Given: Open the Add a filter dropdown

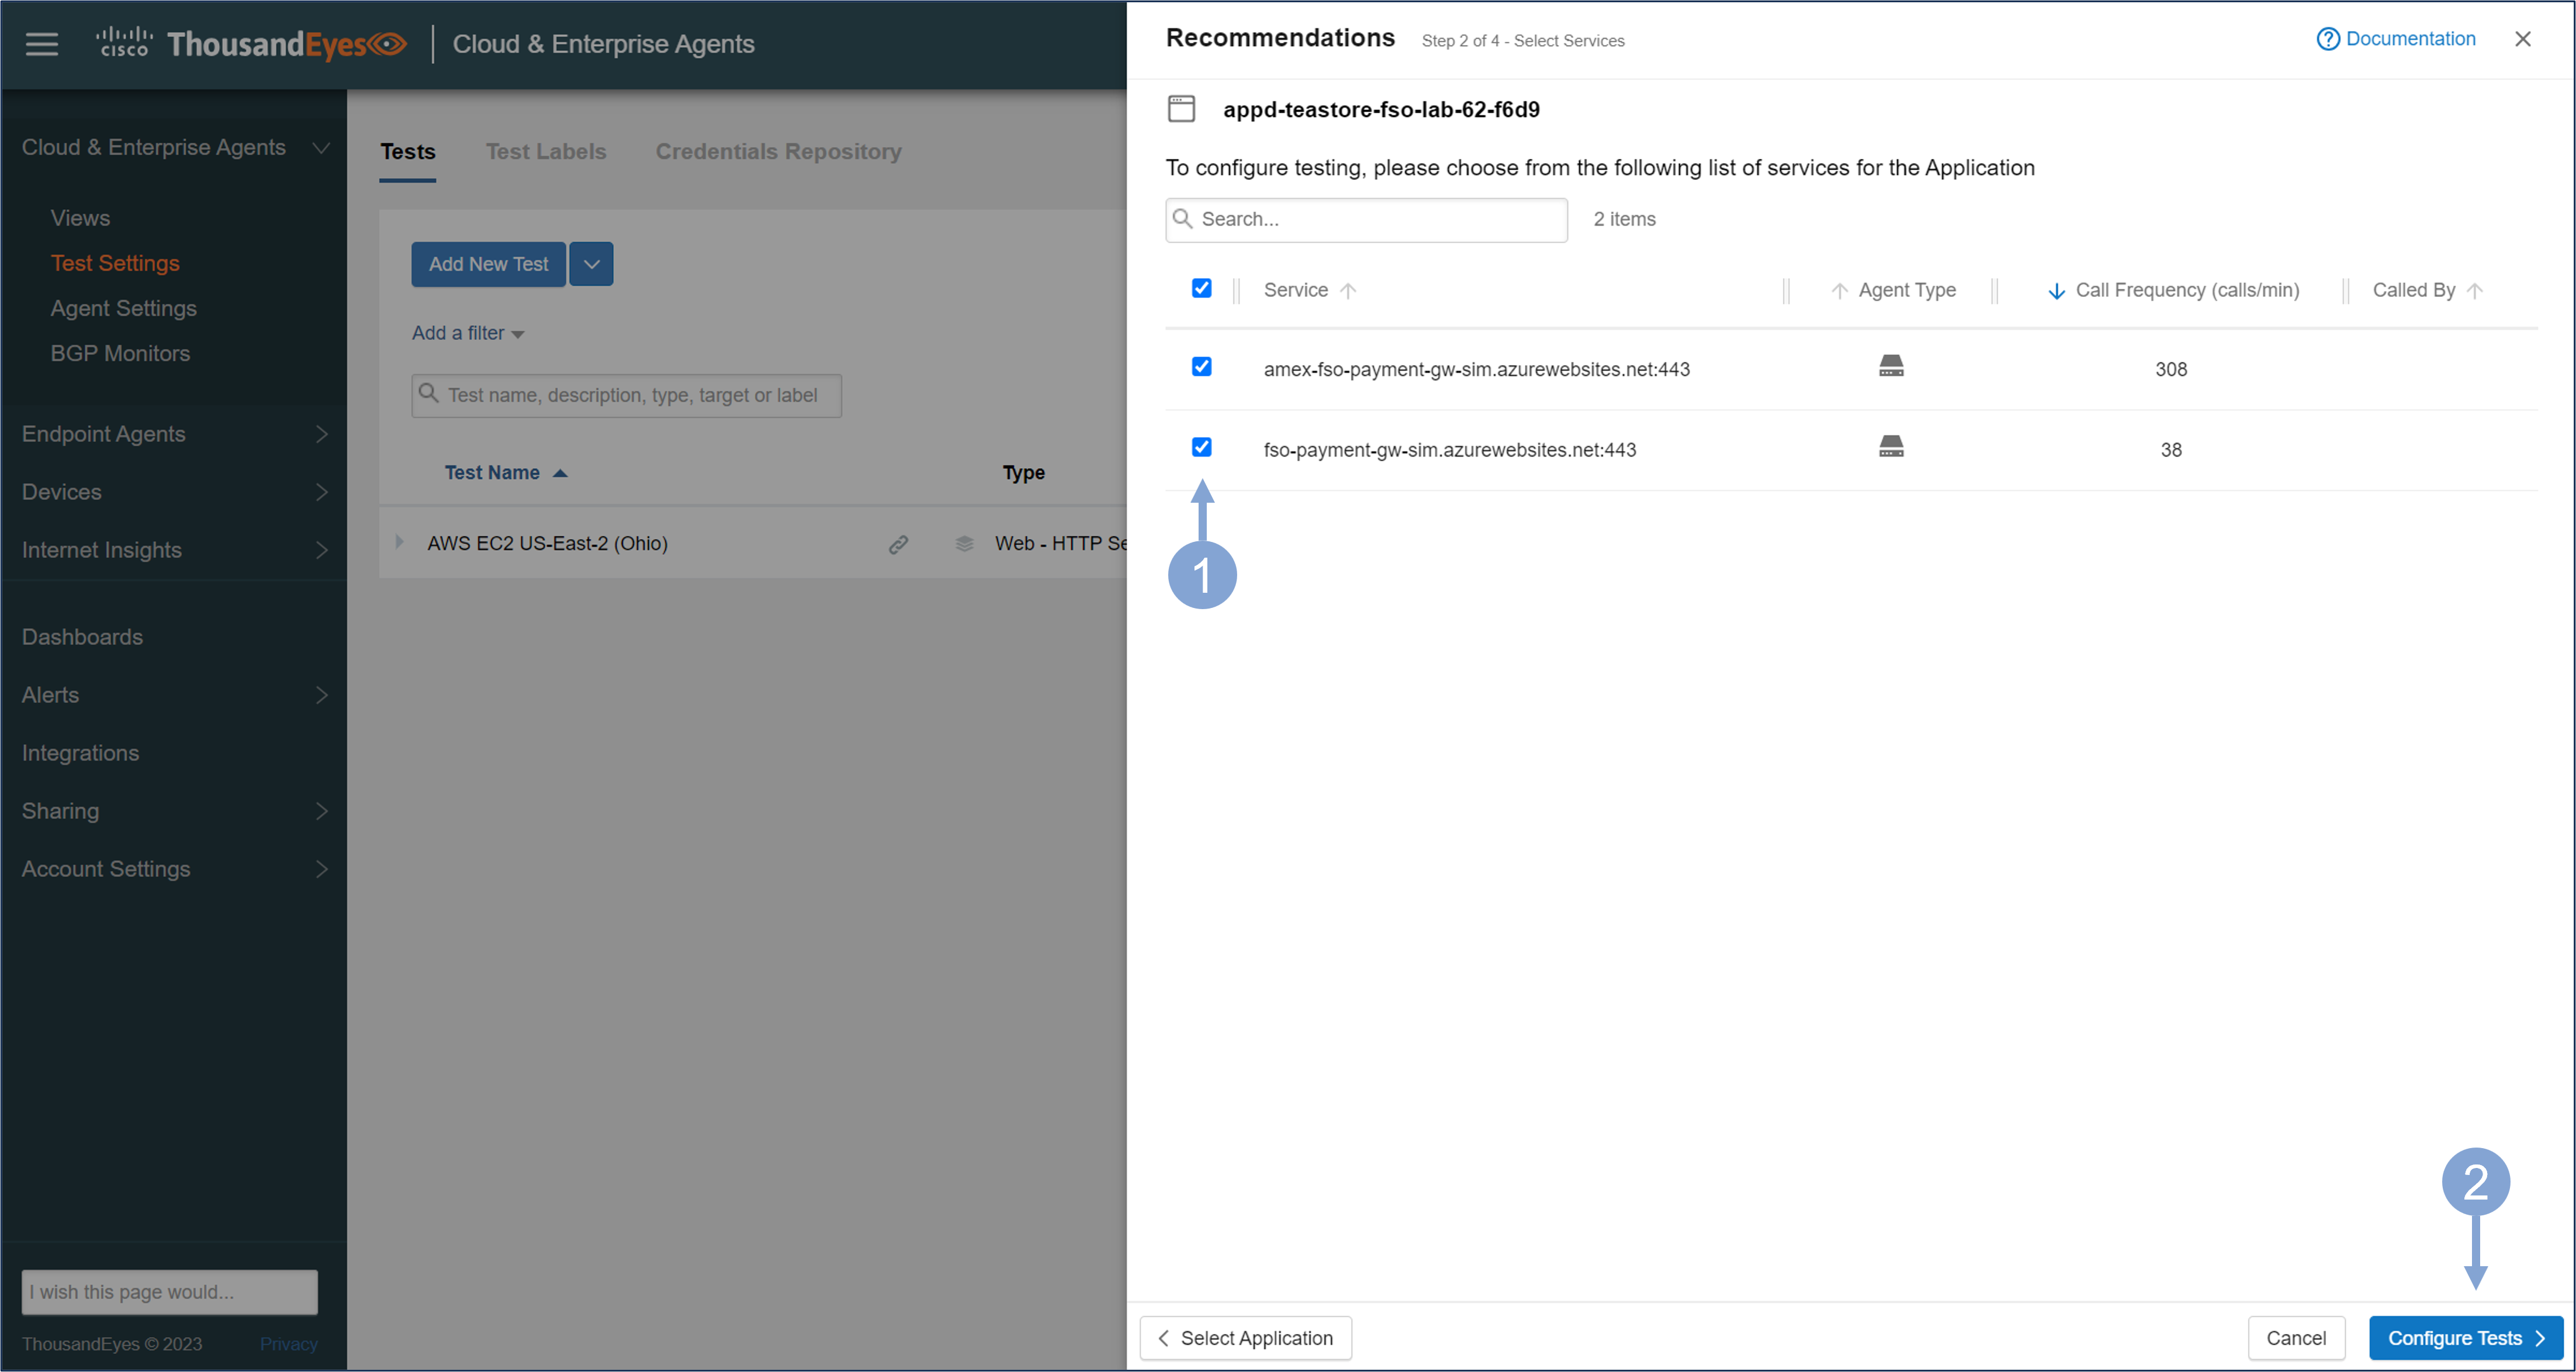Looking at the screenshot, I should click(467, 333).
